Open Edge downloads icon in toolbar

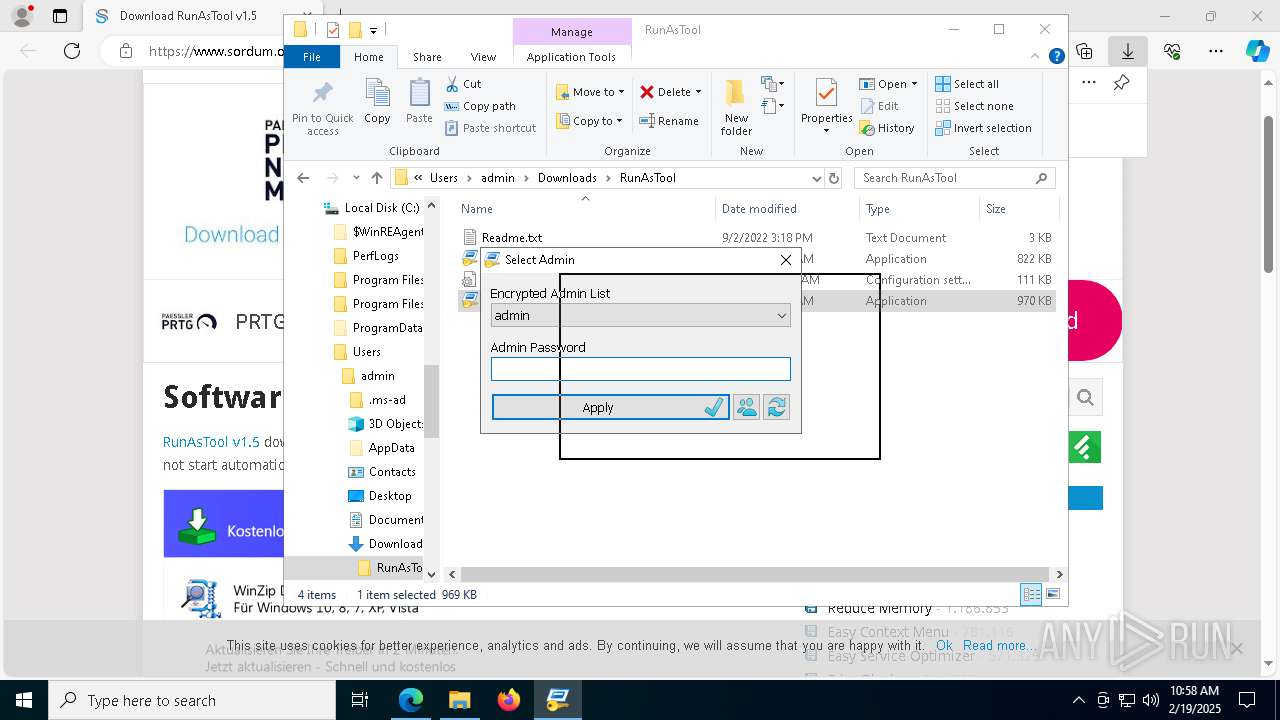click(1128, 51)
